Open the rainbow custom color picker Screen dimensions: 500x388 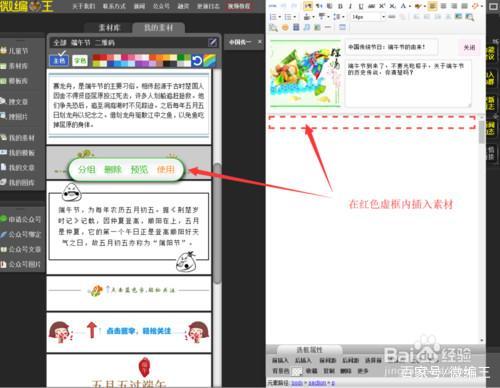coord(209,61)
